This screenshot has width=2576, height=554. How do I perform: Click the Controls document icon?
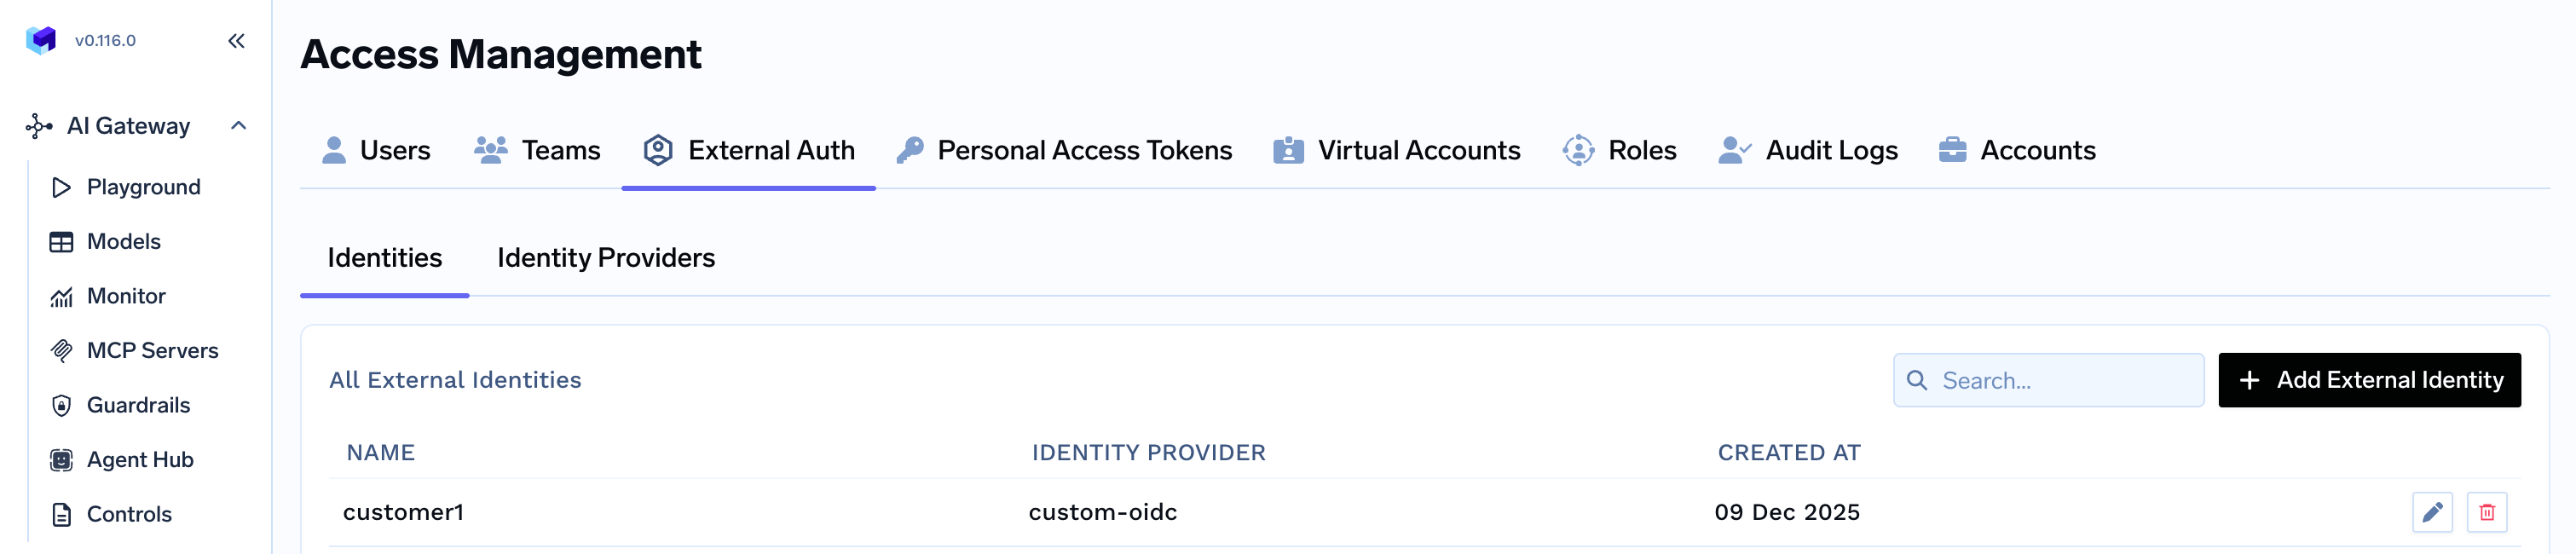[61, 514]
